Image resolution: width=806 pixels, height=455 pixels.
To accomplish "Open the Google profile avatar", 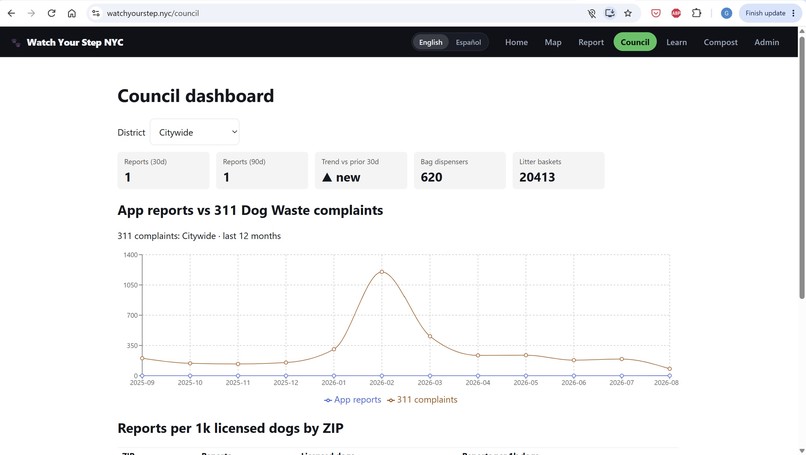I will click(726, 13).
